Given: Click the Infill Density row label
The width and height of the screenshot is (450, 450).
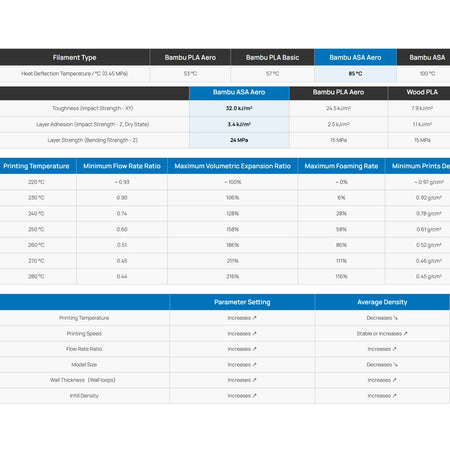Looking at the screenshot, I should click(x=84, y=396).
